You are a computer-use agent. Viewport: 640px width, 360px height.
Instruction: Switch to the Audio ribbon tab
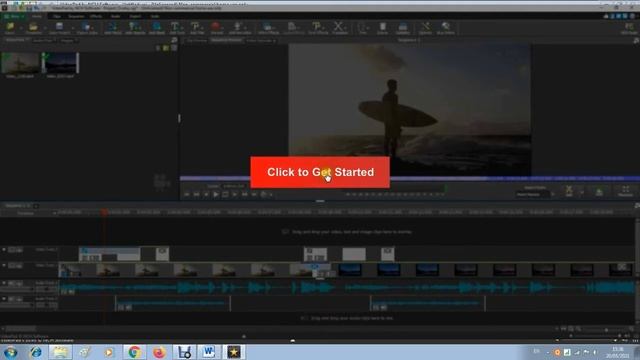coord(116,16)
